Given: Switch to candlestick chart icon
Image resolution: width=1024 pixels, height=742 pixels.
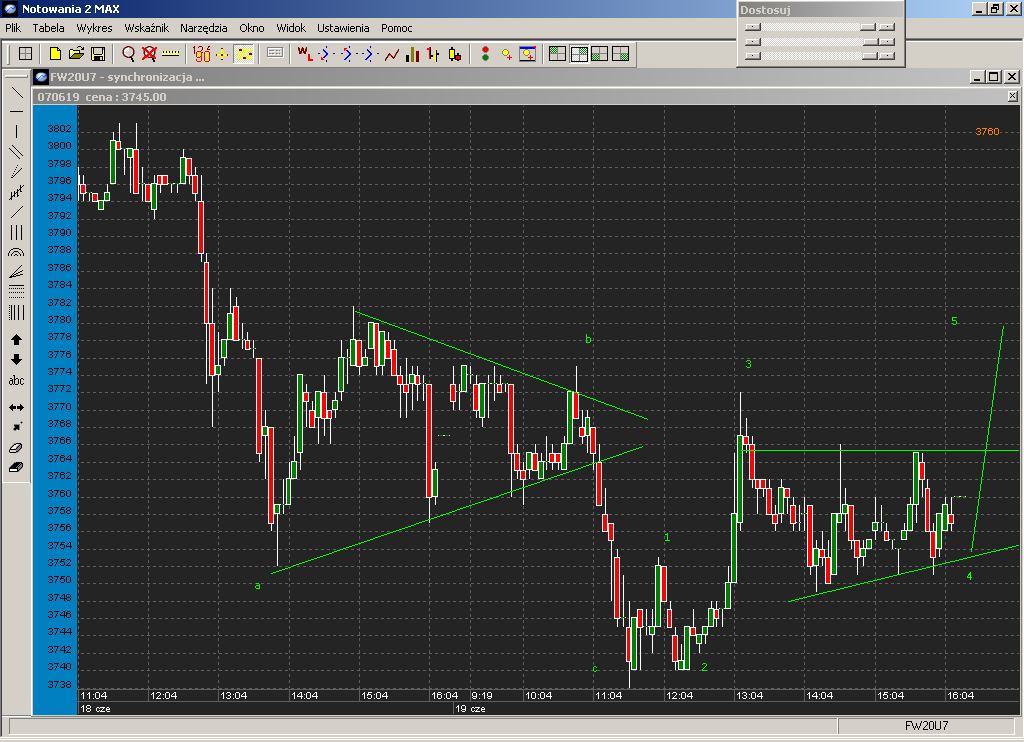Looking at the screenshot, I should tap(455, 54).
